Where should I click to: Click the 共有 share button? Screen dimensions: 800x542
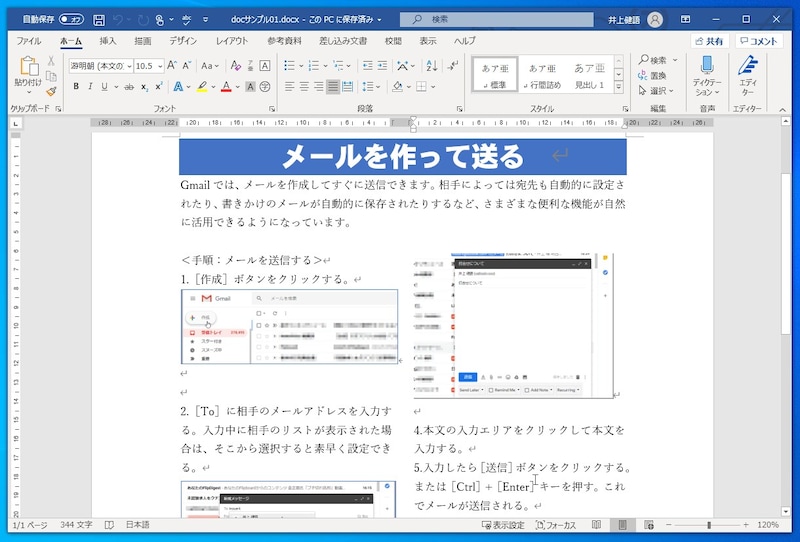[x=708, y=41]
